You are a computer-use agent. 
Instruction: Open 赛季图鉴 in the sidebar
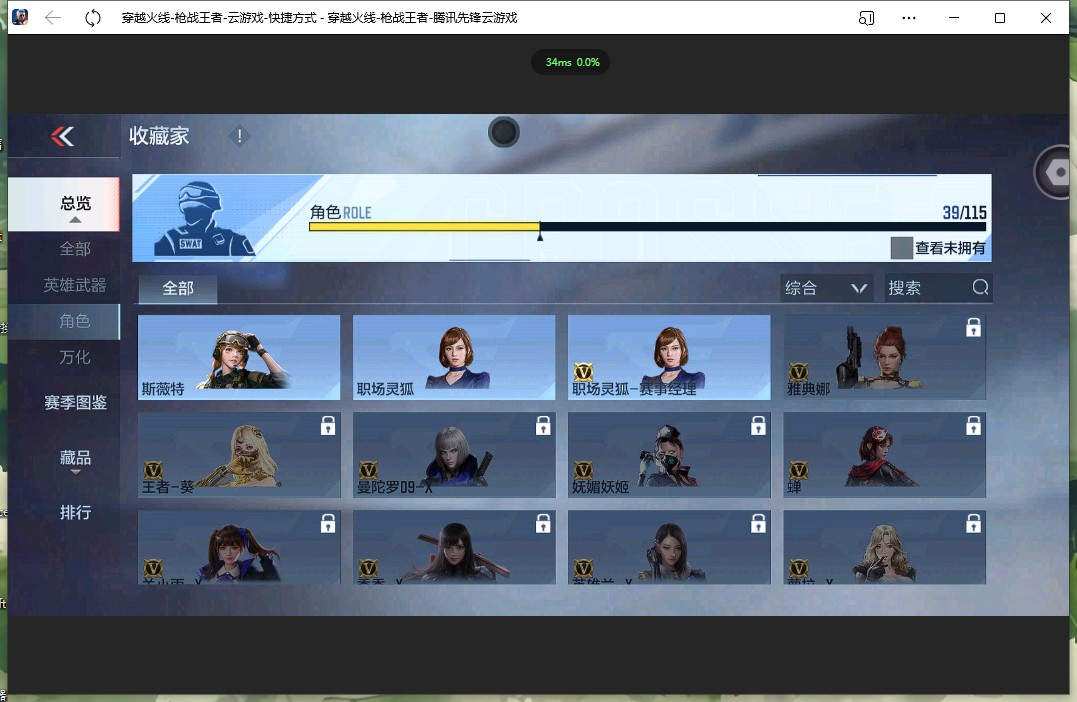76,403
